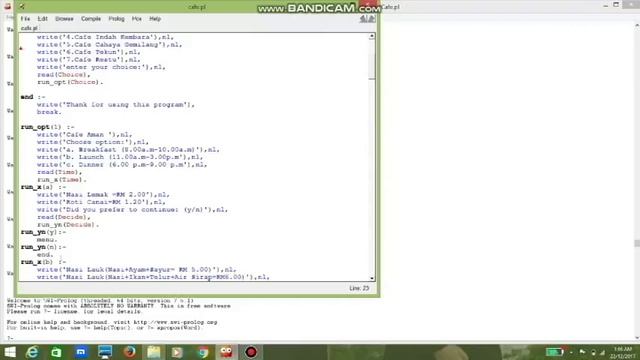This screenshot has width=640, height=360.
Task: Open Bandicam recorder taskbar icon
Action: pos(251,352)
